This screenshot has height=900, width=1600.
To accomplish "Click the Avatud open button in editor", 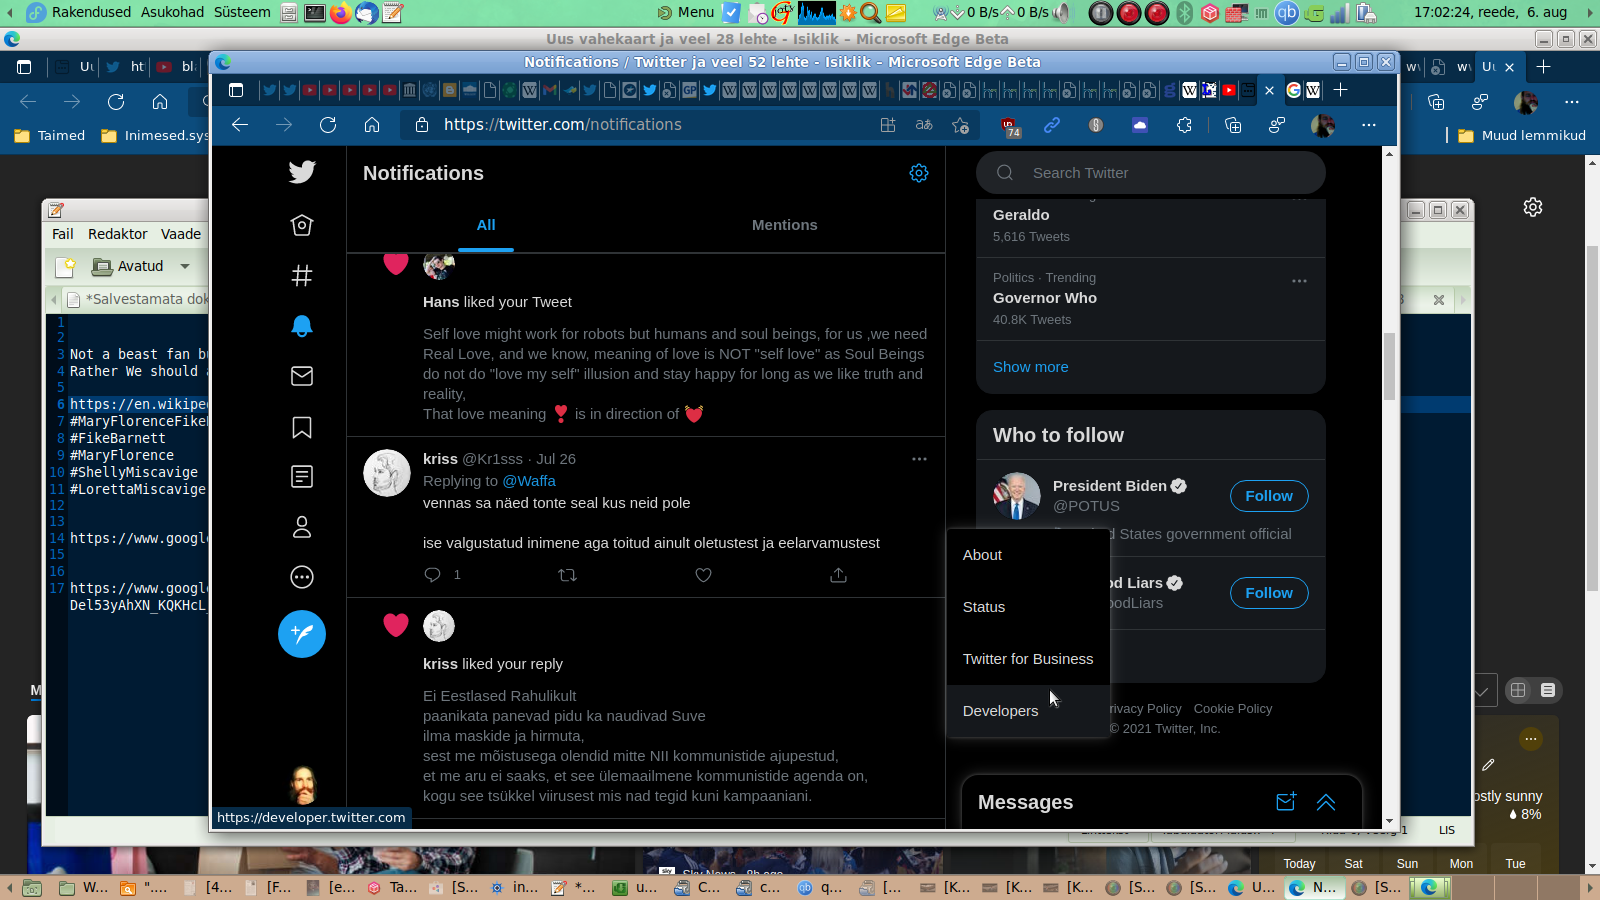I will (128, 266).
